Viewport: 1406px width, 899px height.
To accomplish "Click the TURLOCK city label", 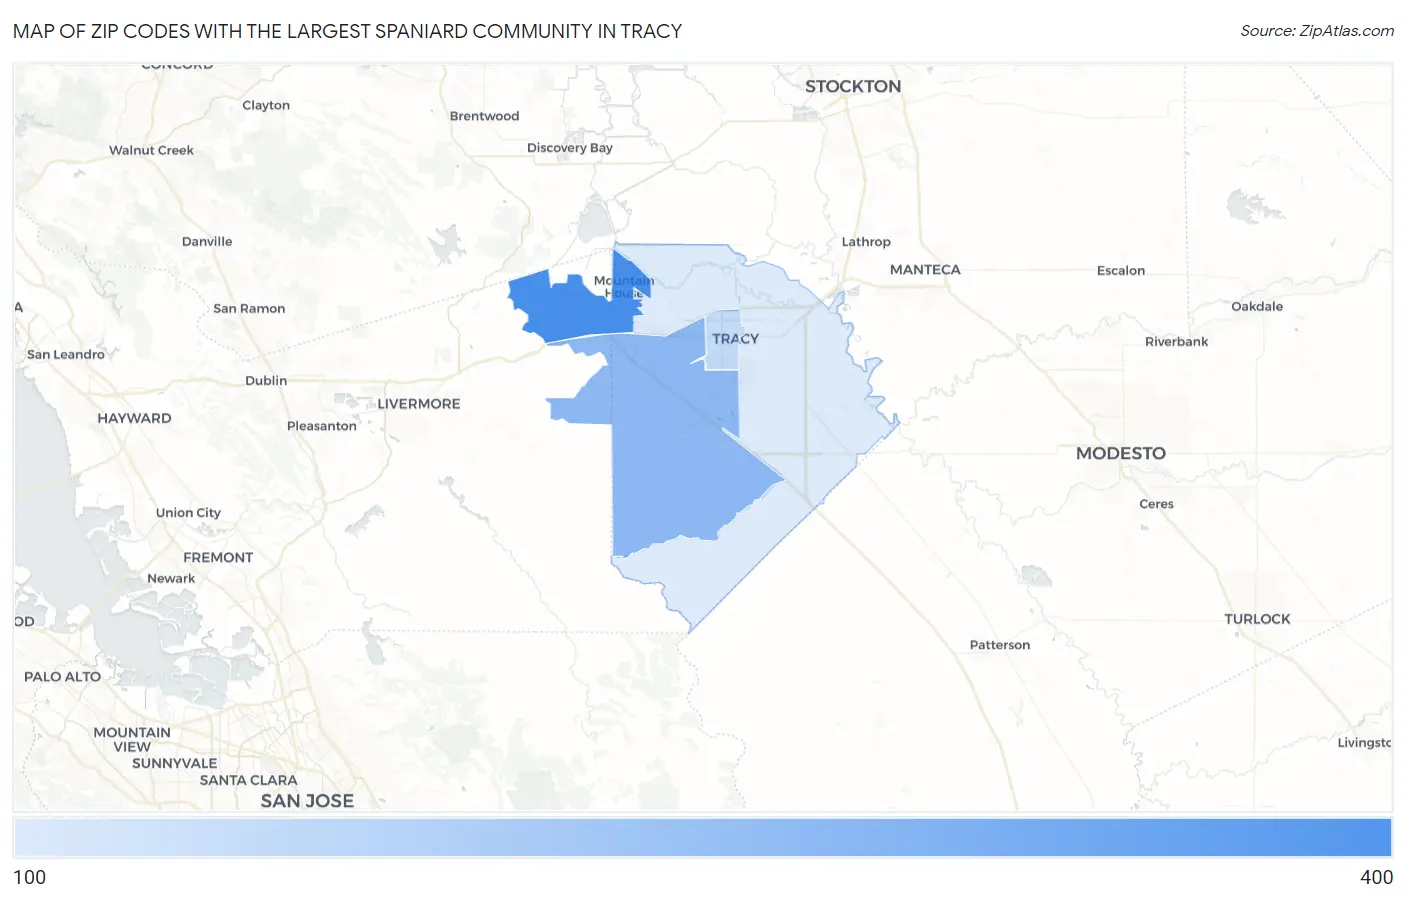I will (x=1257, y=619).
